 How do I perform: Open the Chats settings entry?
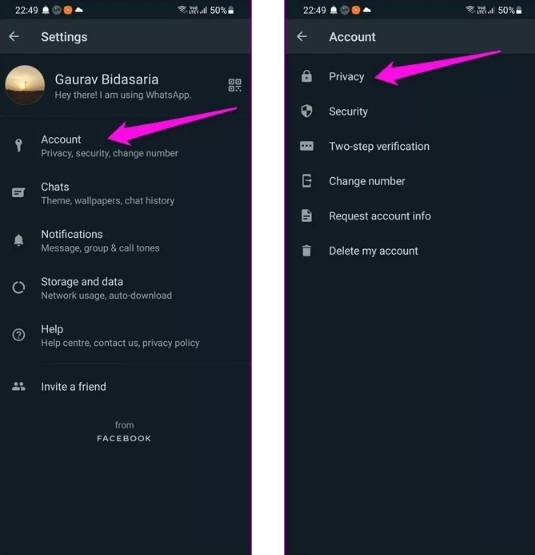[126, 193]
